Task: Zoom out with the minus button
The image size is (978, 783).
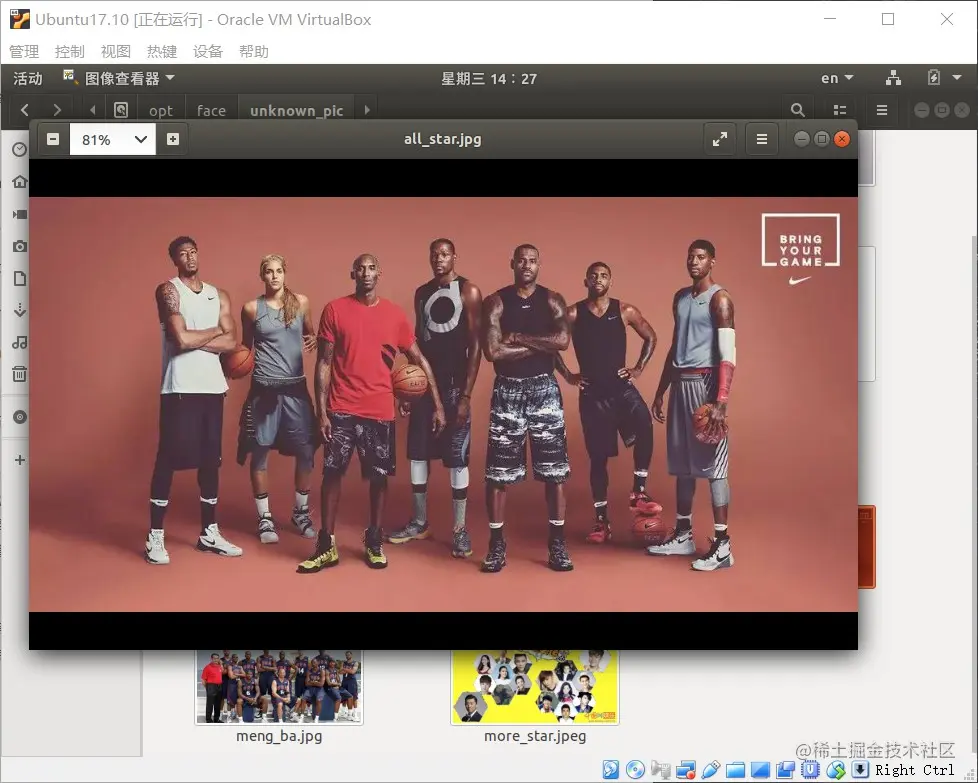Action: click(x=53, y=139)
